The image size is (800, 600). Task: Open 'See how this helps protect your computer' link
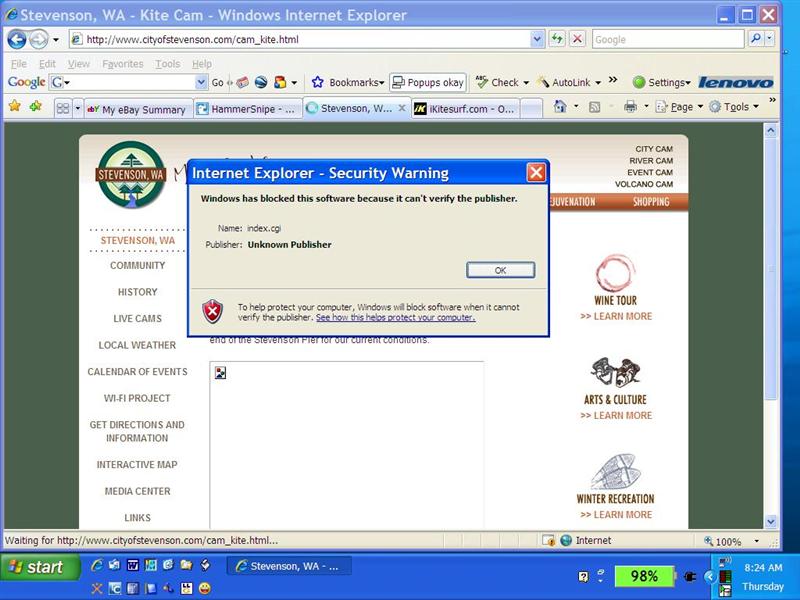[x=395, y=318]
